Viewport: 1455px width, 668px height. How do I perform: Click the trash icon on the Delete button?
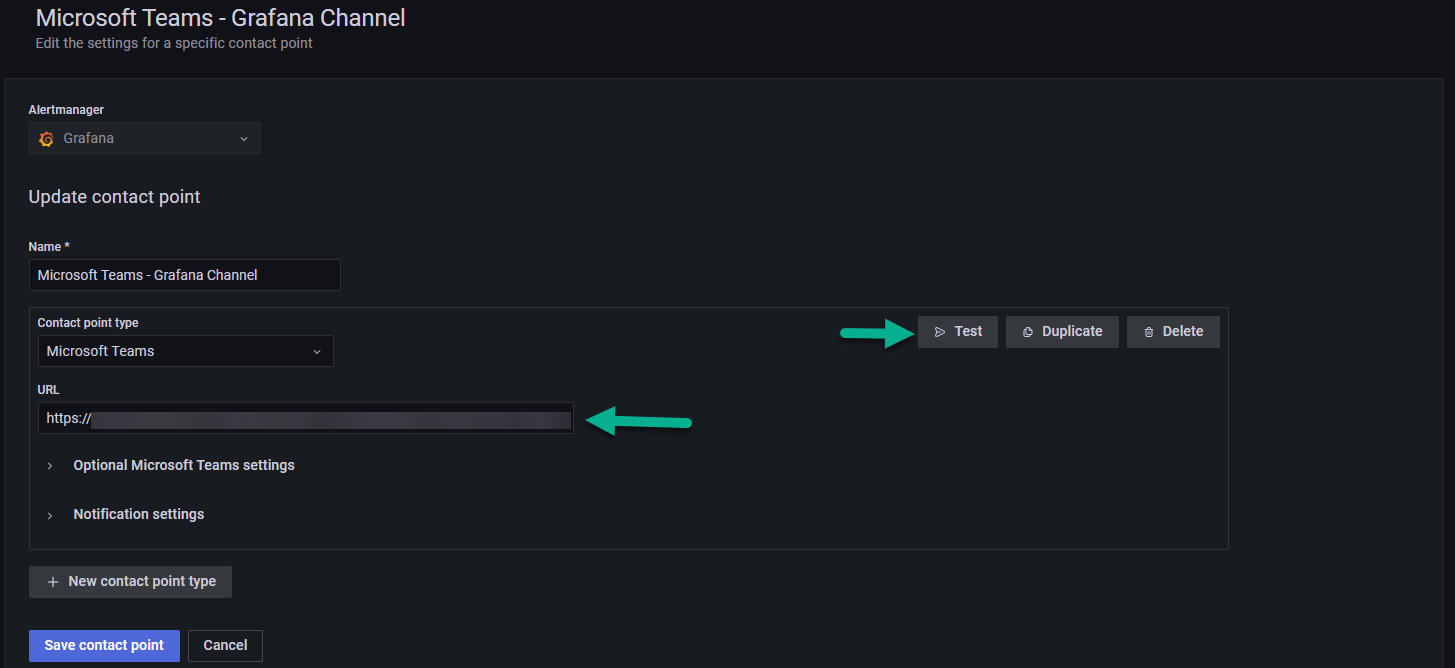pyautogui.click(x=1149, y=332)
